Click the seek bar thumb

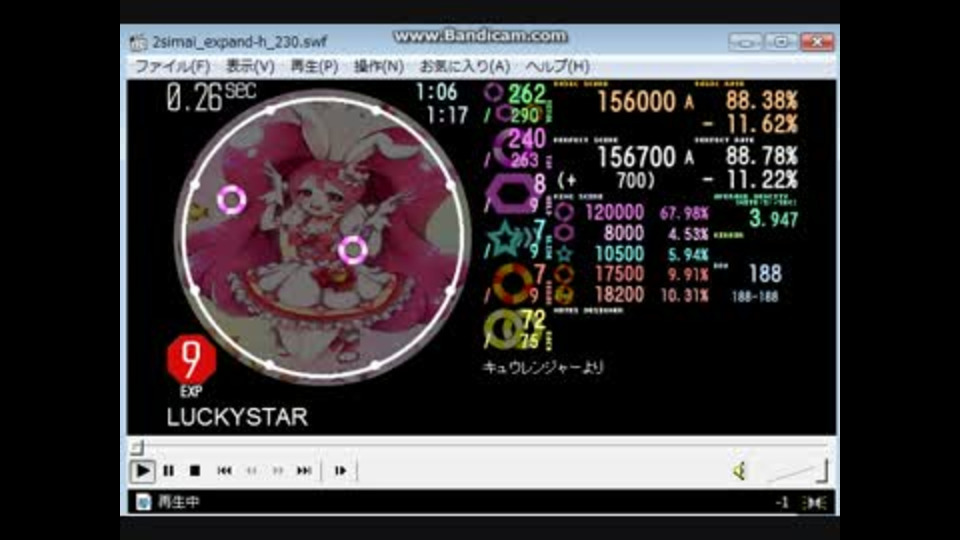point(137,448)
